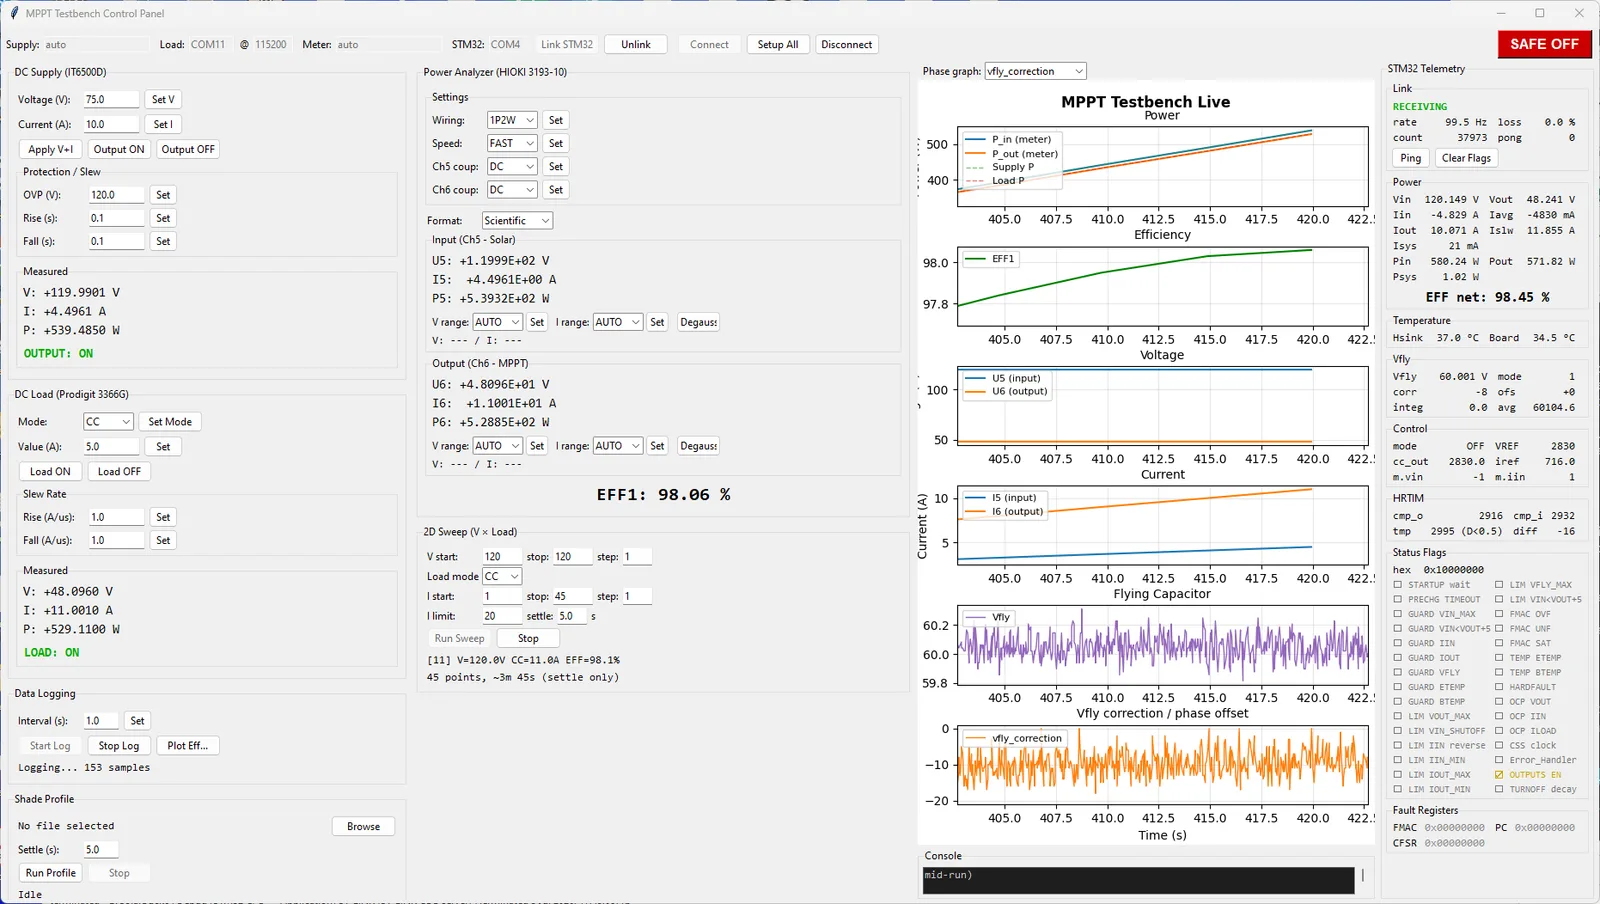
Task: Click the Logging... 153 samples text
Action: (x=84, y=768)
